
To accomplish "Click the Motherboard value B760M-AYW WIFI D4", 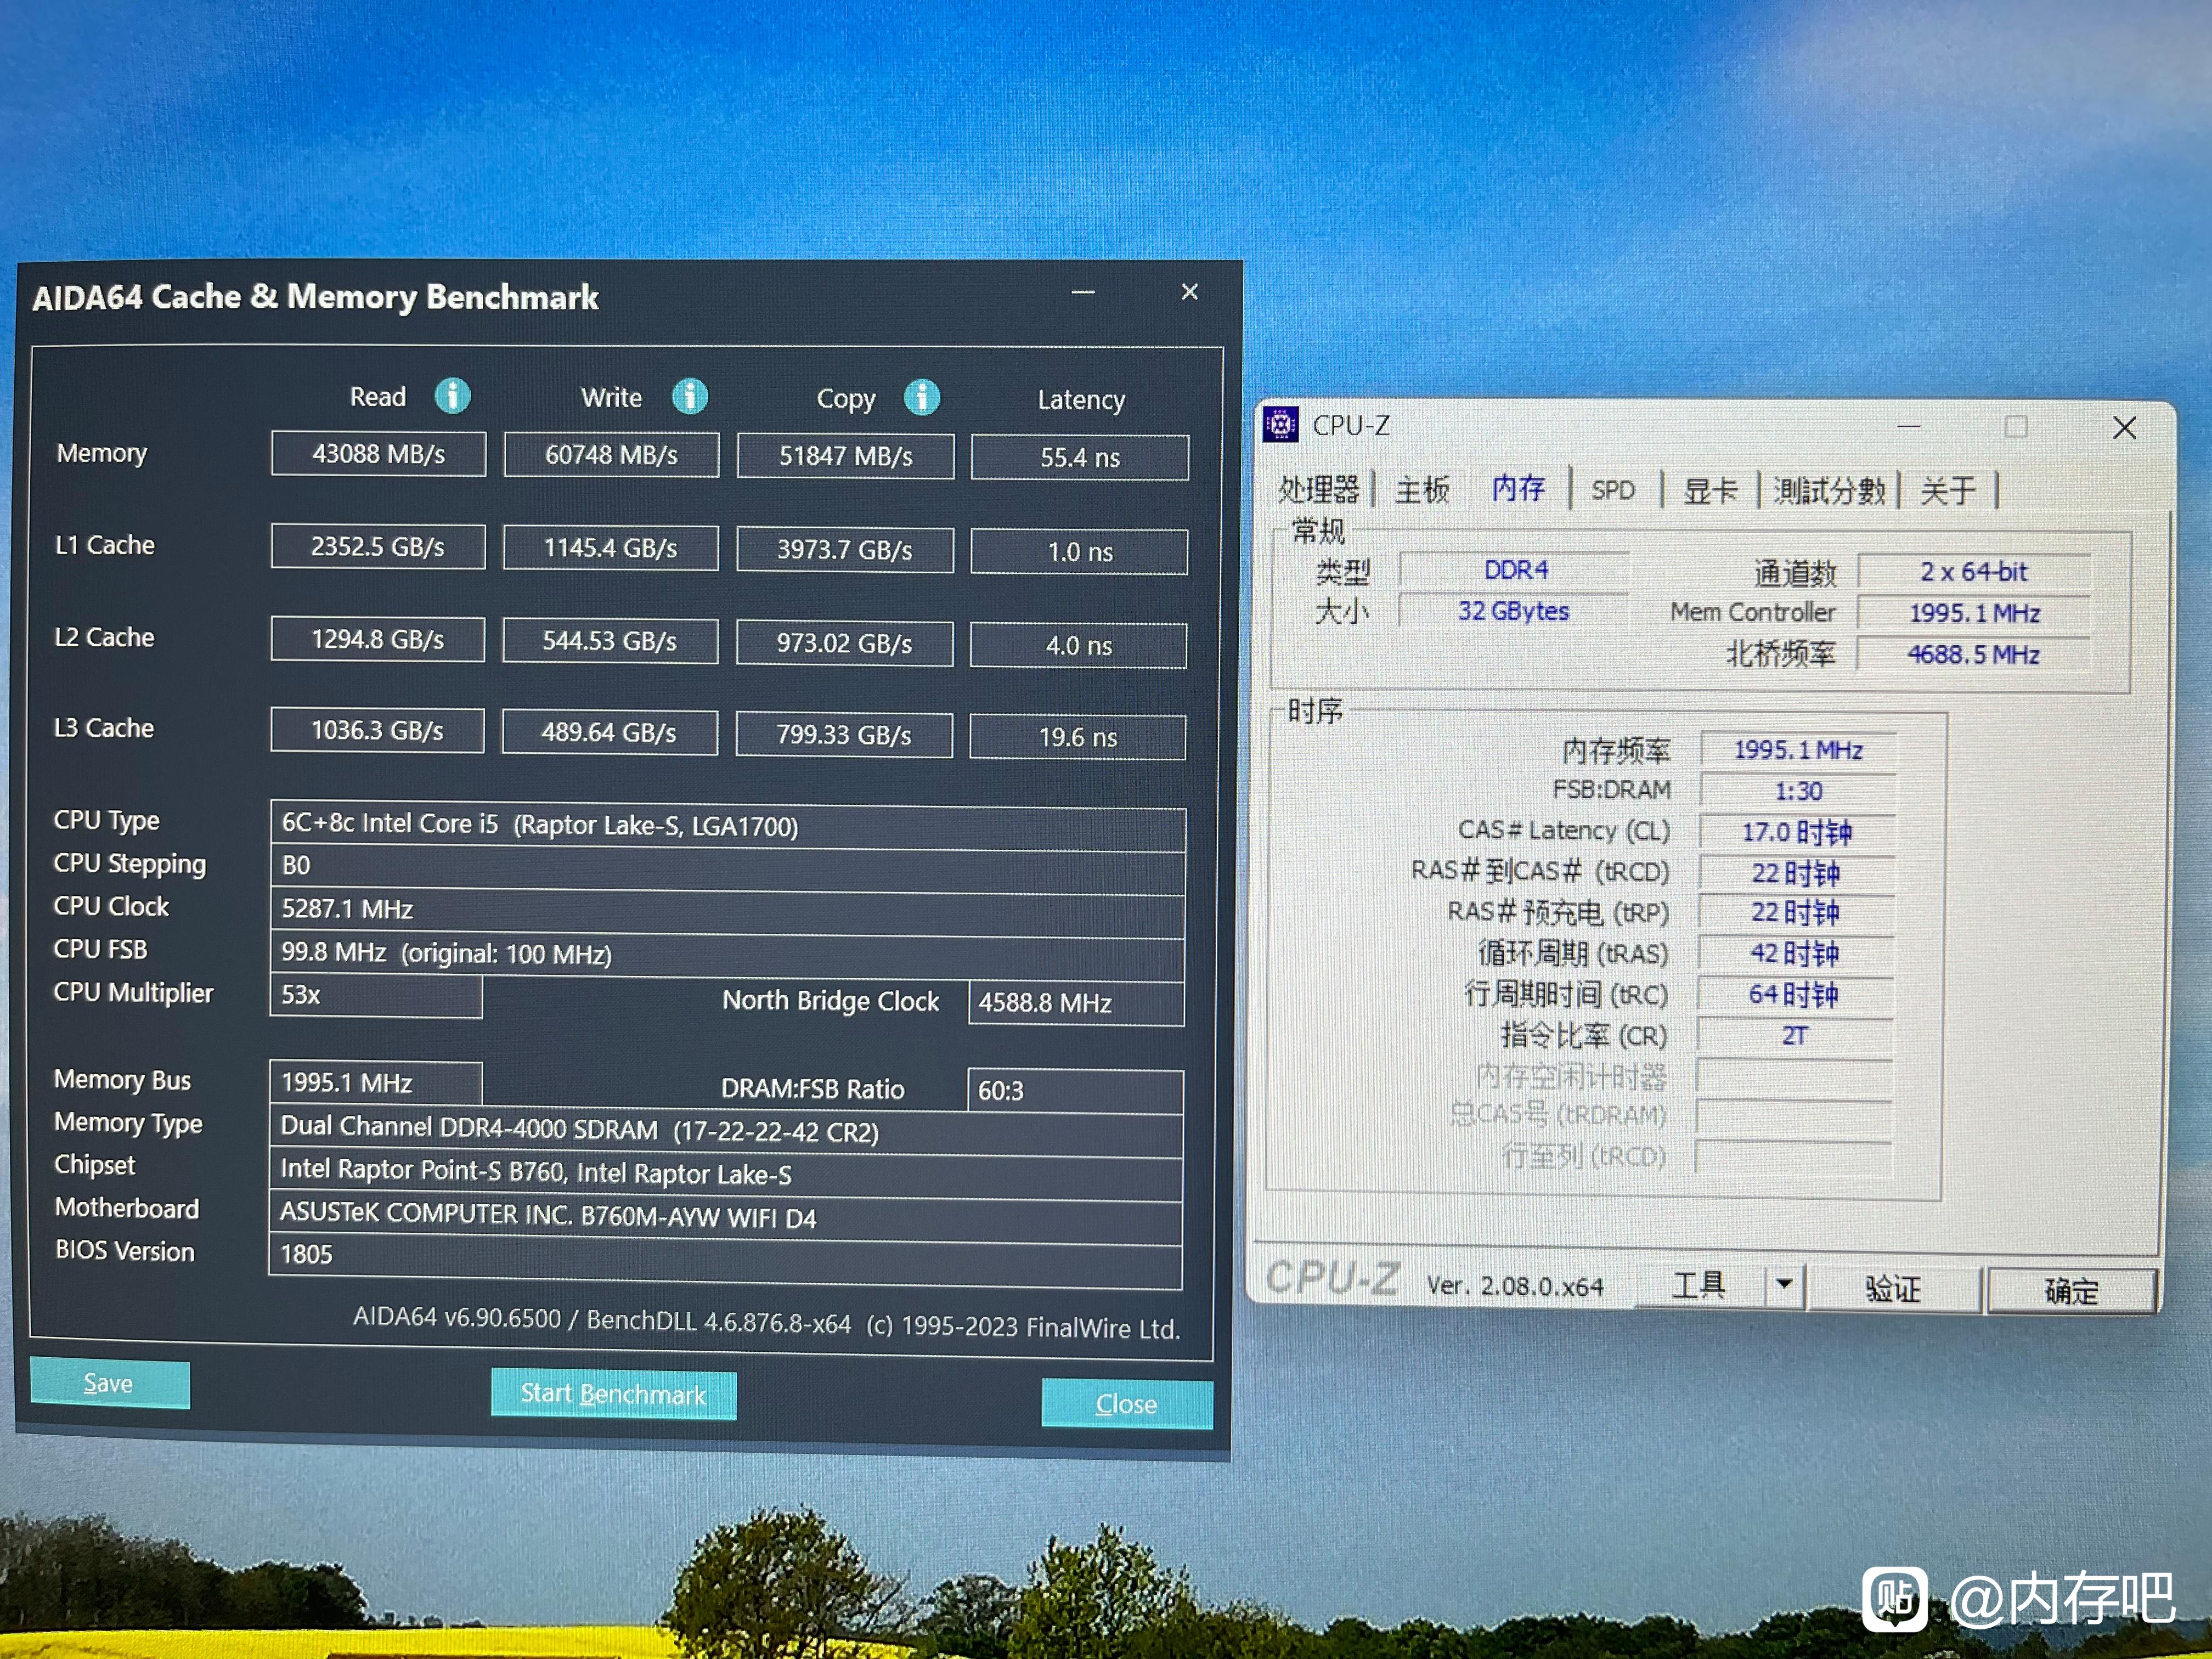I will click(725, 1216).
